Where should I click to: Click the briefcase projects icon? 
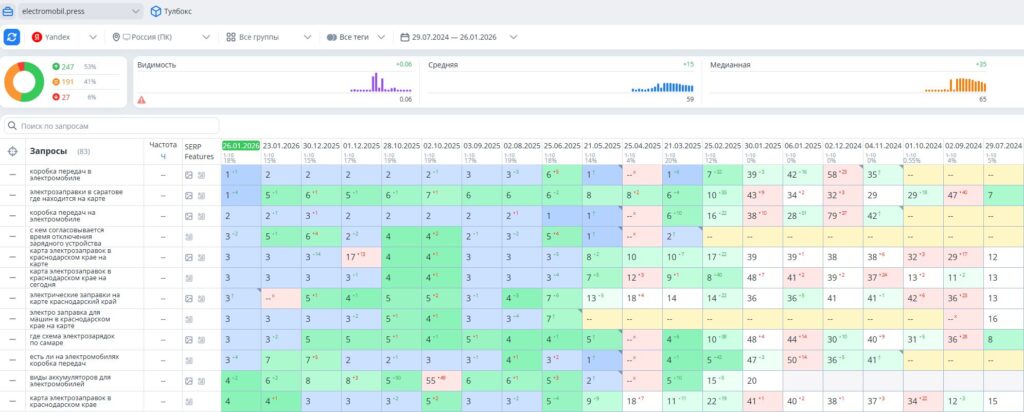pyautogui.click(x=8, y=11)
